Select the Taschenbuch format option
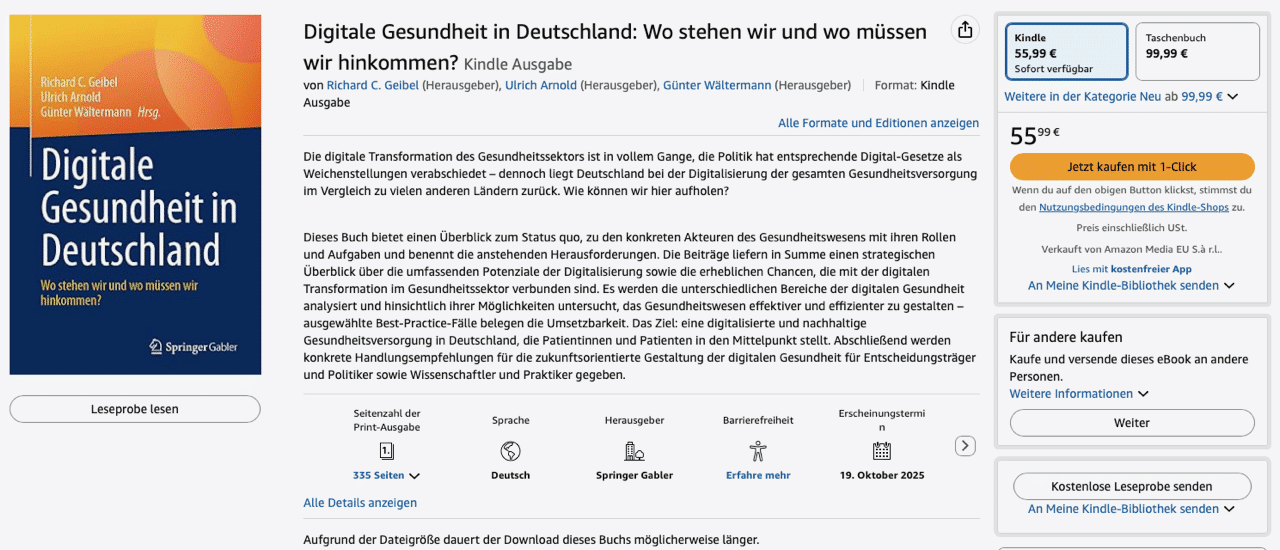This screenshot has width=1280, height=550. coord(1197,52)
